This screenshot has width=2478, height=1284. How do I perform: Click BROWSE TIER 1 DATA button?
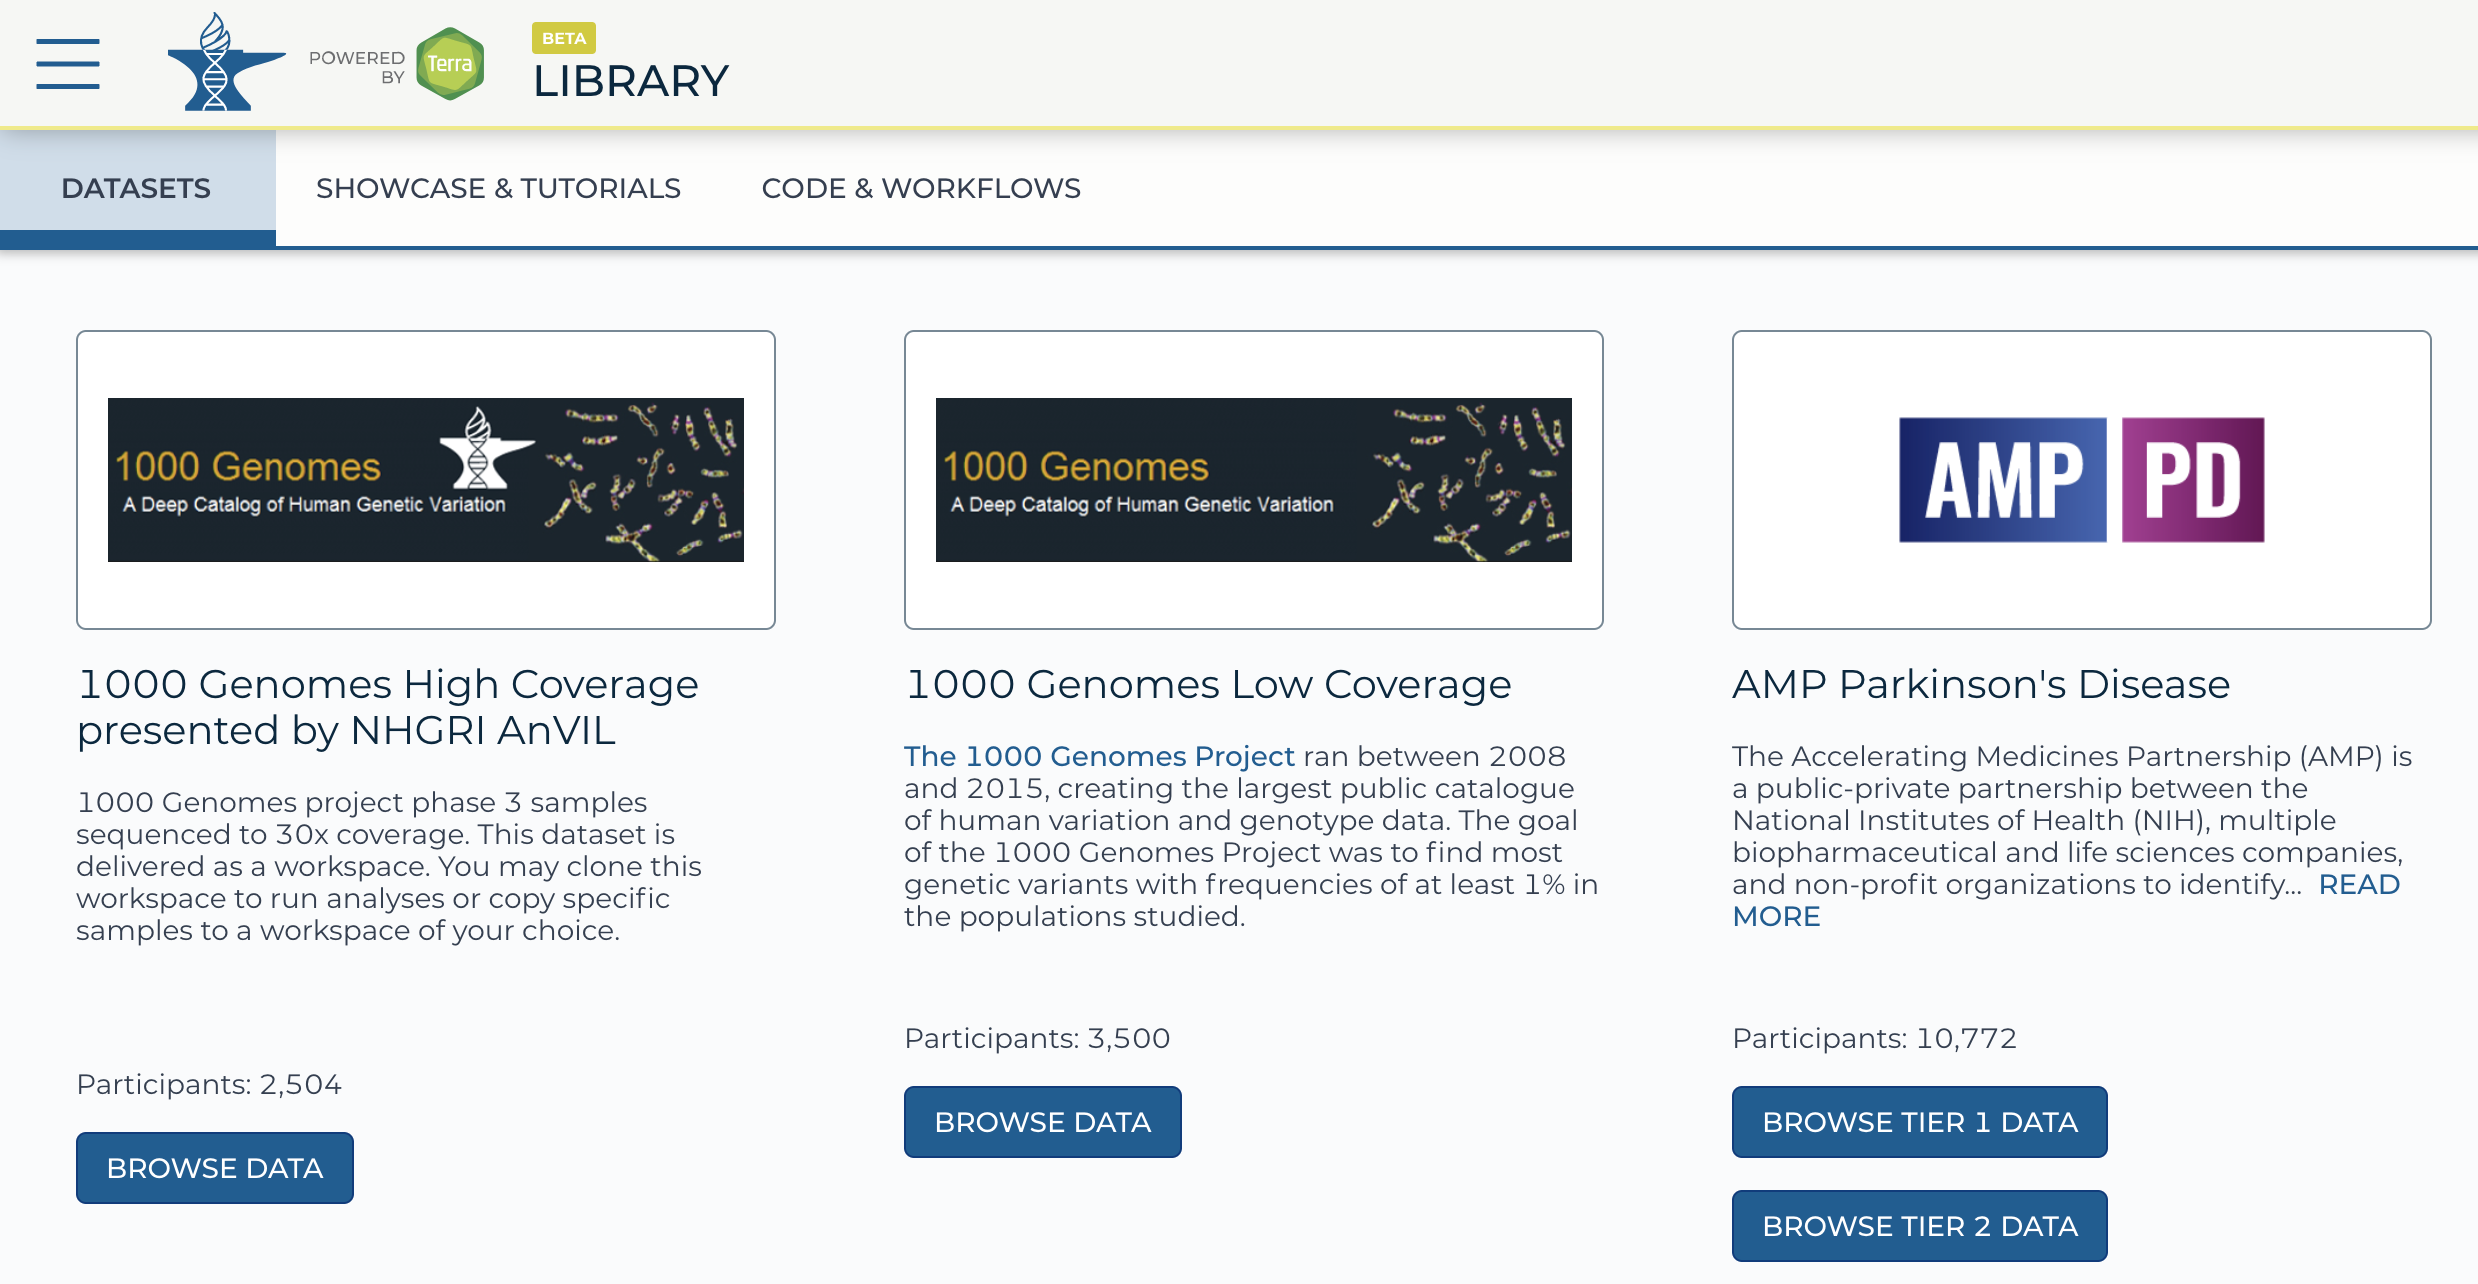point(1920,1122)
